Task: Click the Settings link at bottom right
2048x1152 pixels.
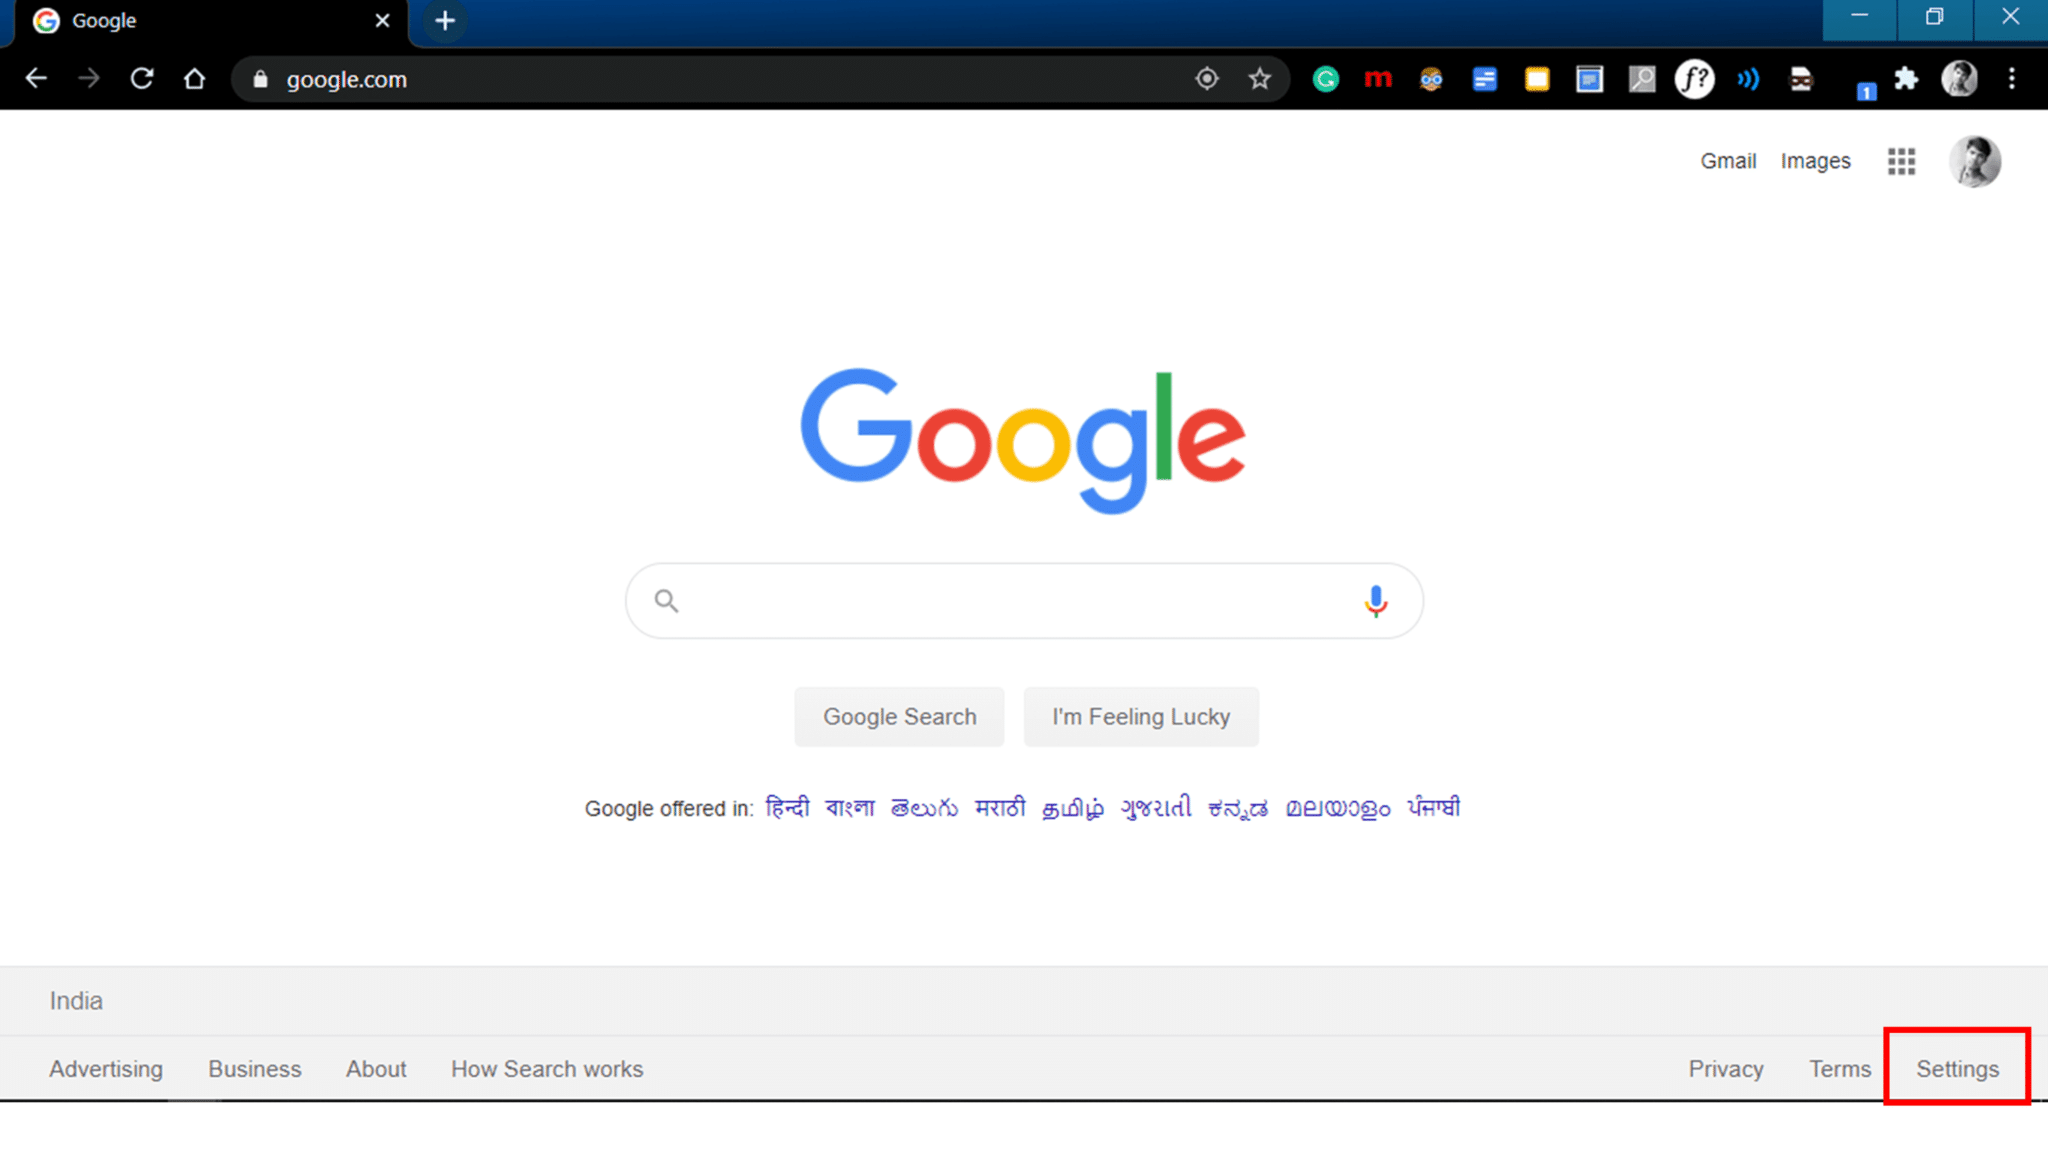Action: 1958,1069
